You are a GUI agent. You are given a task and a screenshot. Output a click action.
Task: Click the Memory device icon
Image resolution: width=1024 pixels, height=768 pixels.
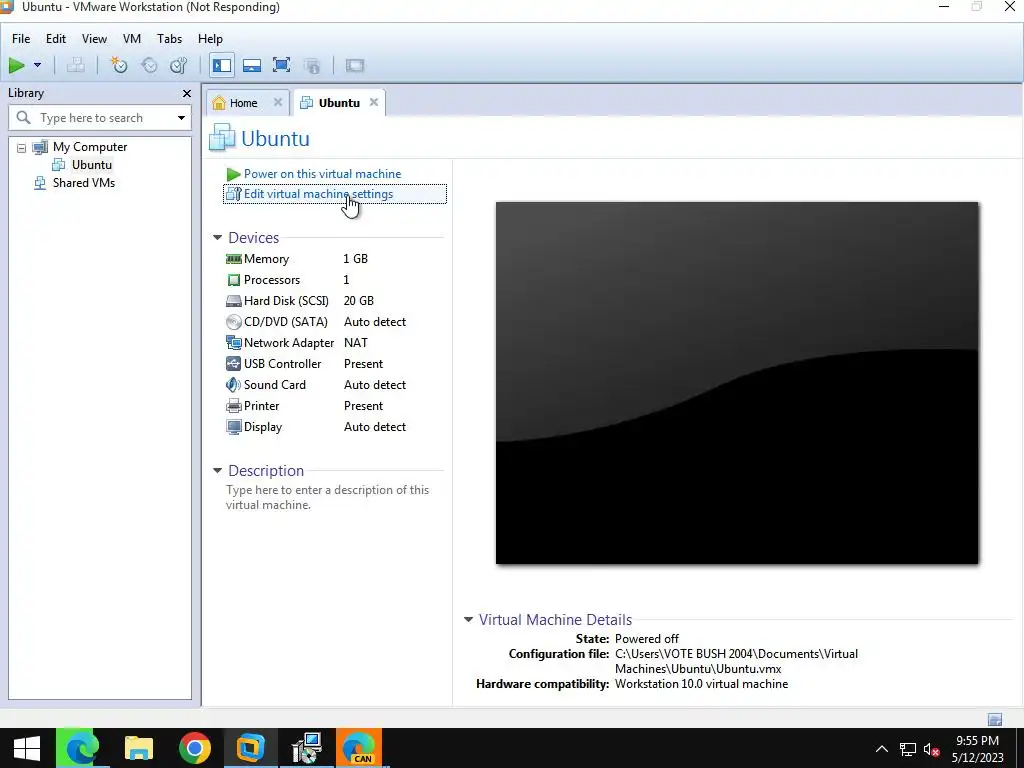[x=233, y=259]
